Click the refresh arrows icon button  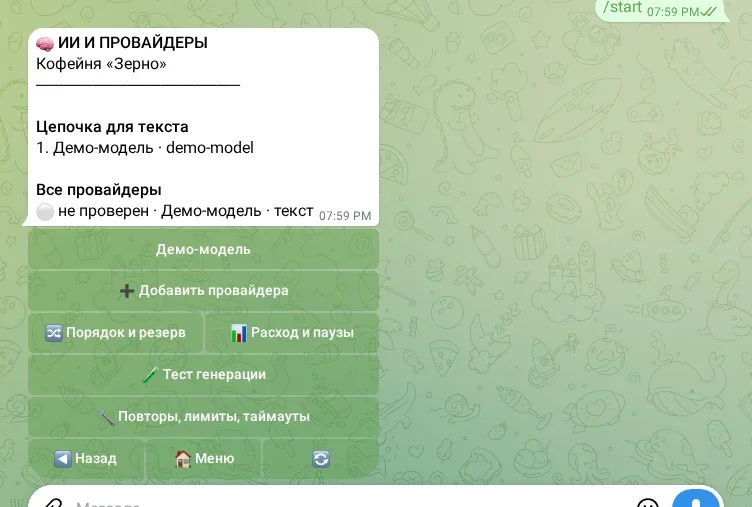coord(321,459)
